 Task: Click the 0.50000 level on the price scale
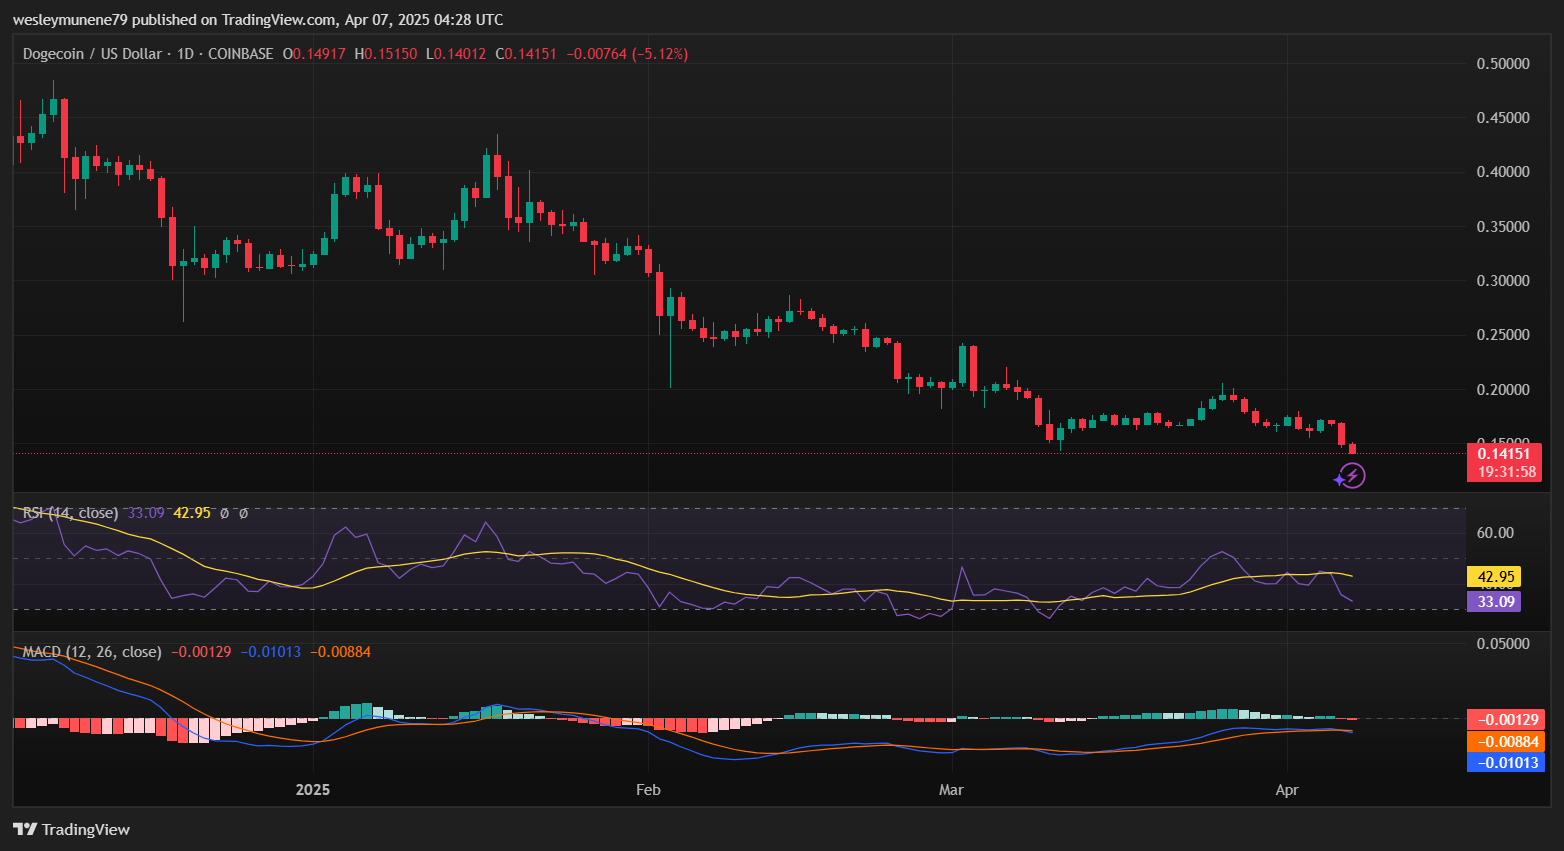click(x=1503, y=64)
